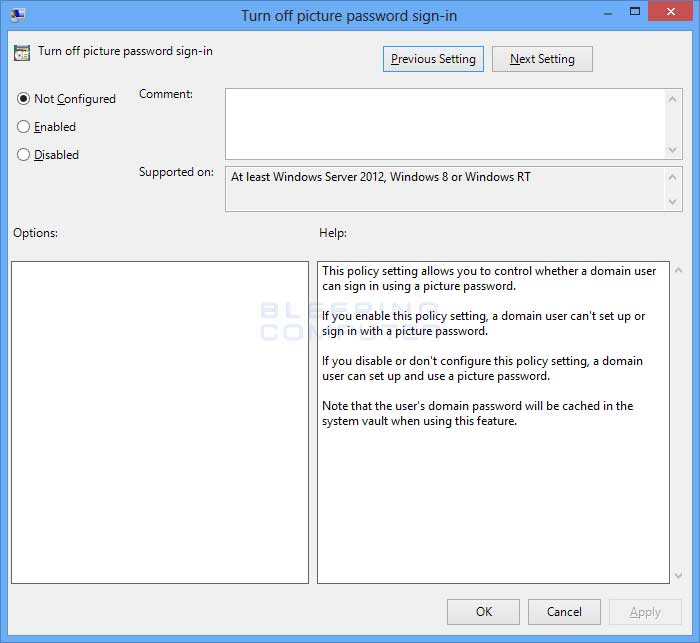700x643 pixels.
Task: Go to Previous Setting
Action: pyautogui.click(x=433, y=59)
